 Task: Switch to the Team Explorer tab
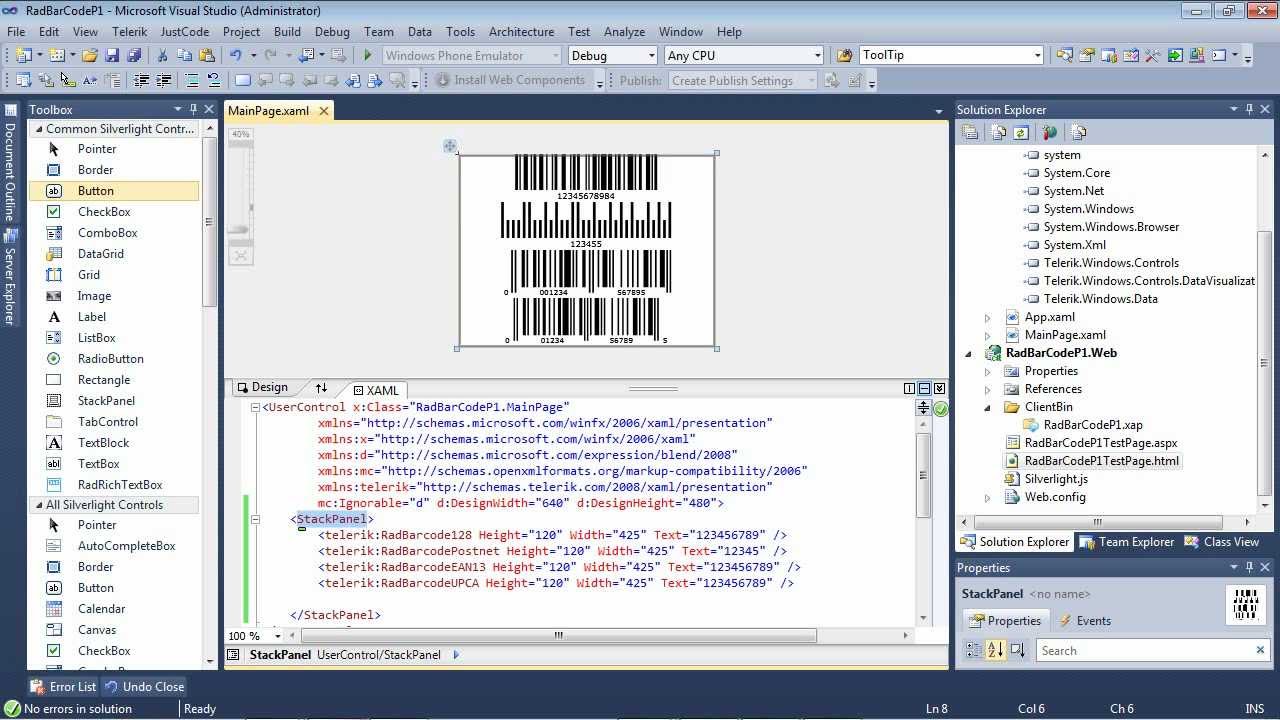(x=1127, y=542)
